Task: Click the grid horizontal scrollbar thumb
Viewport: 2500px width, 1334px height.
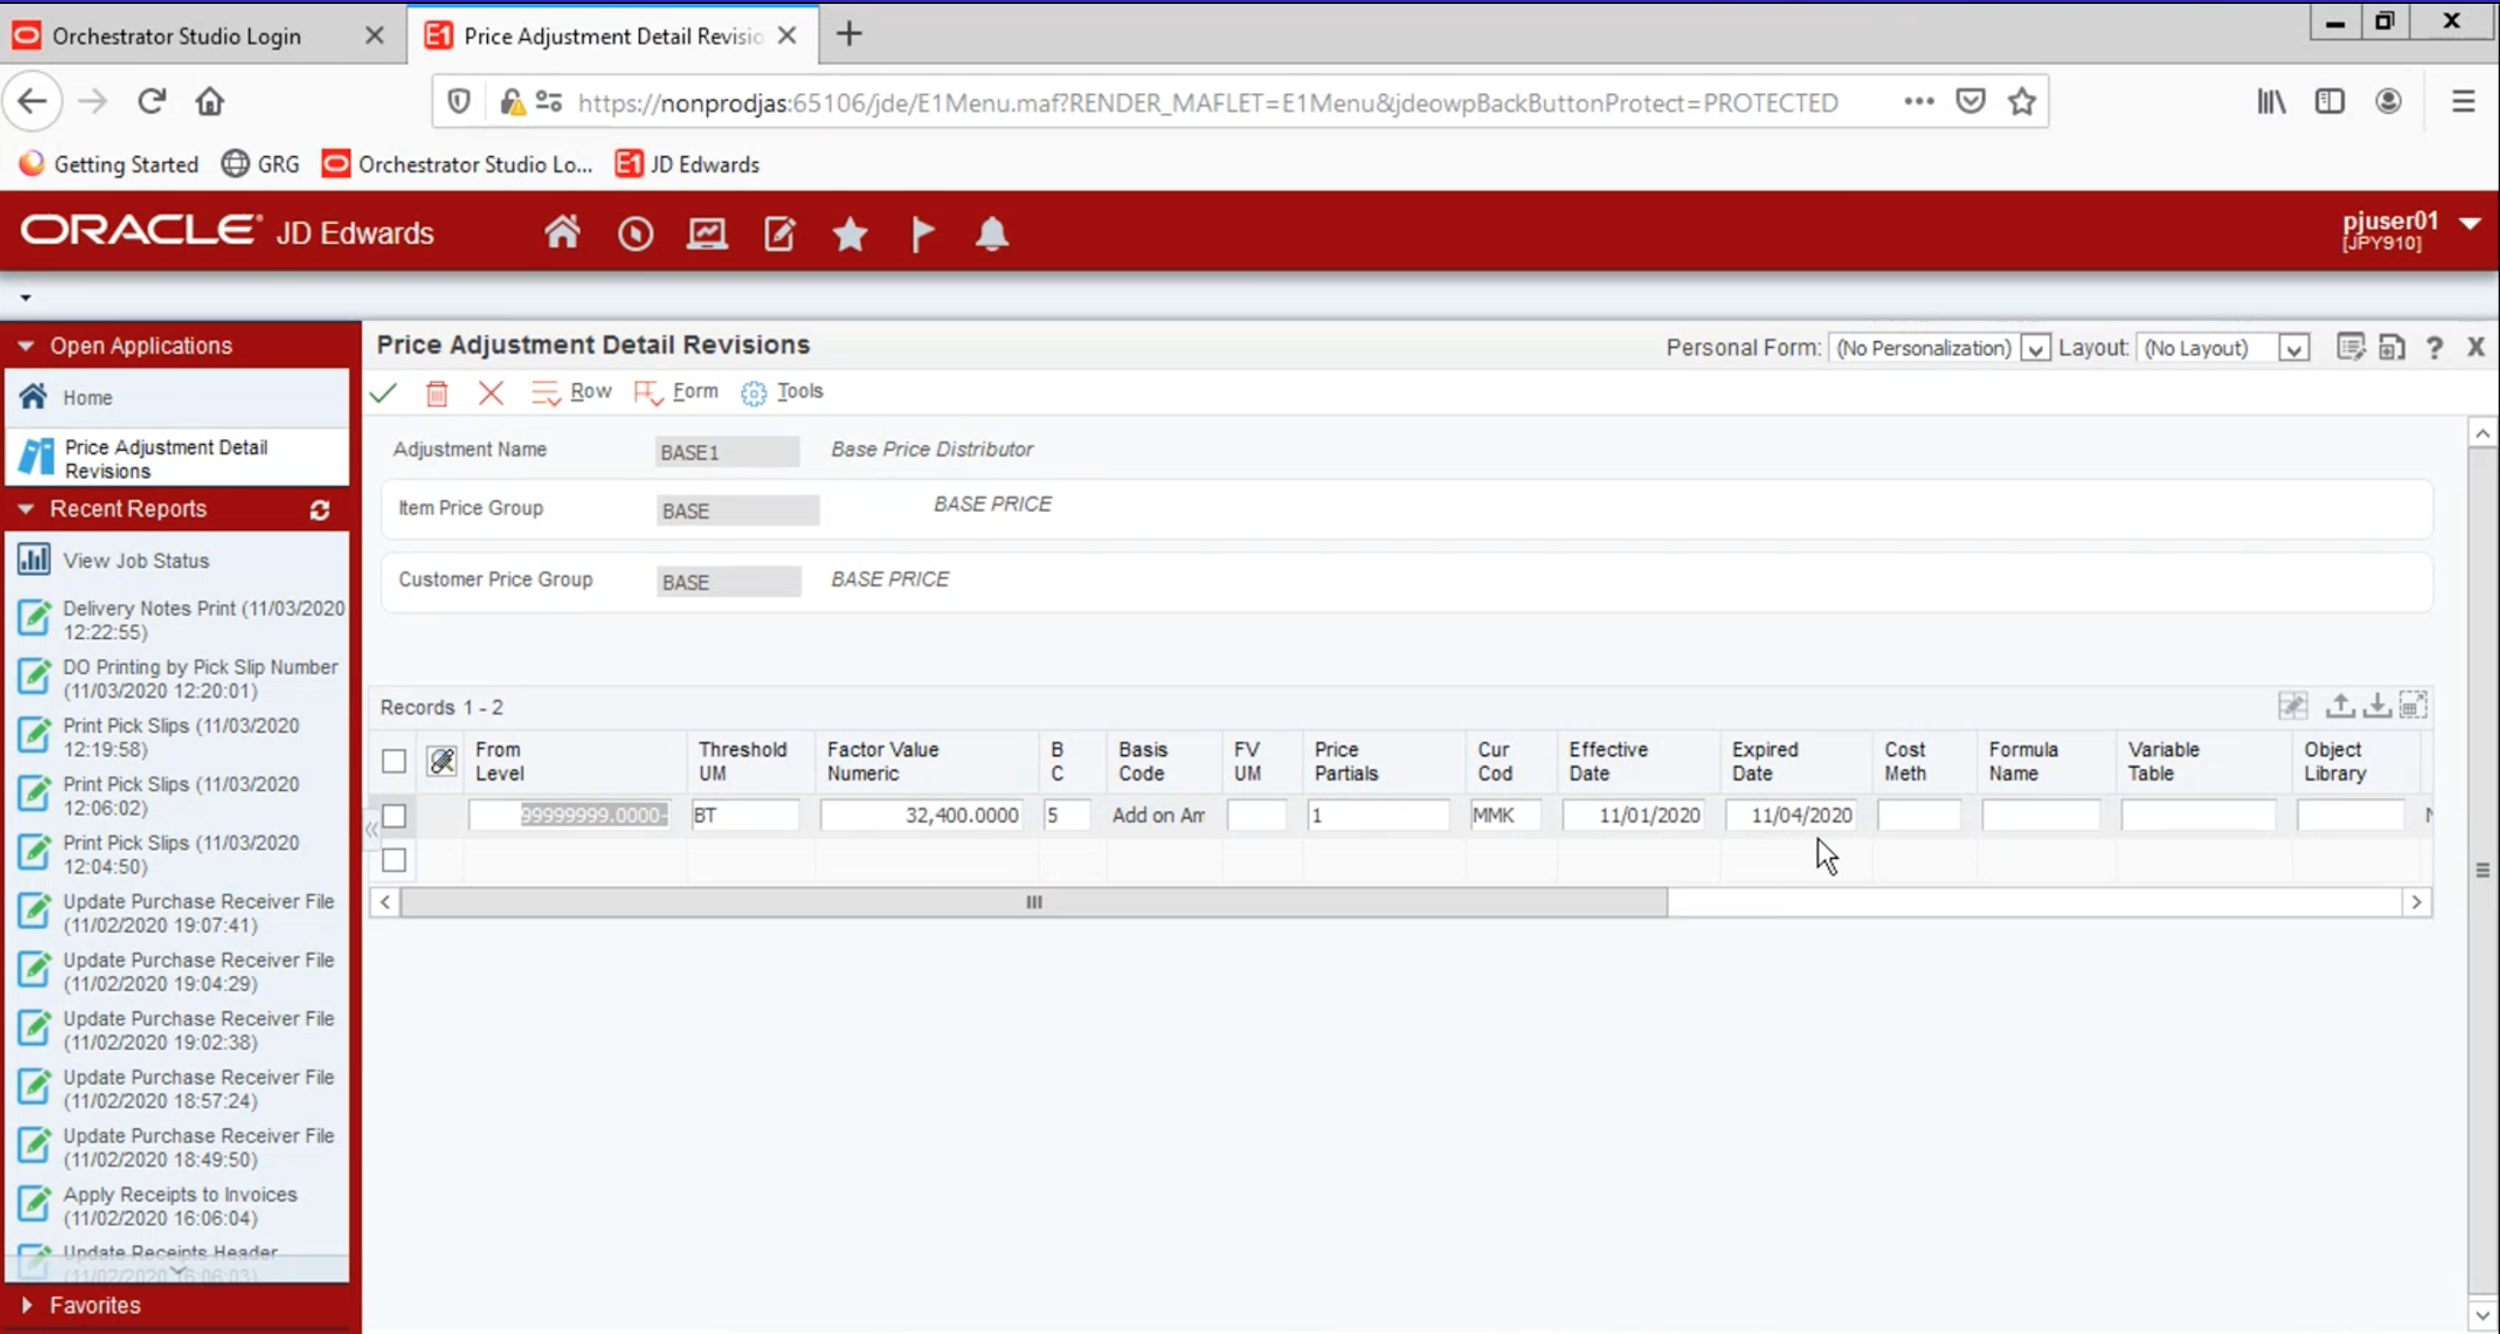Action: coord(1033,902)
